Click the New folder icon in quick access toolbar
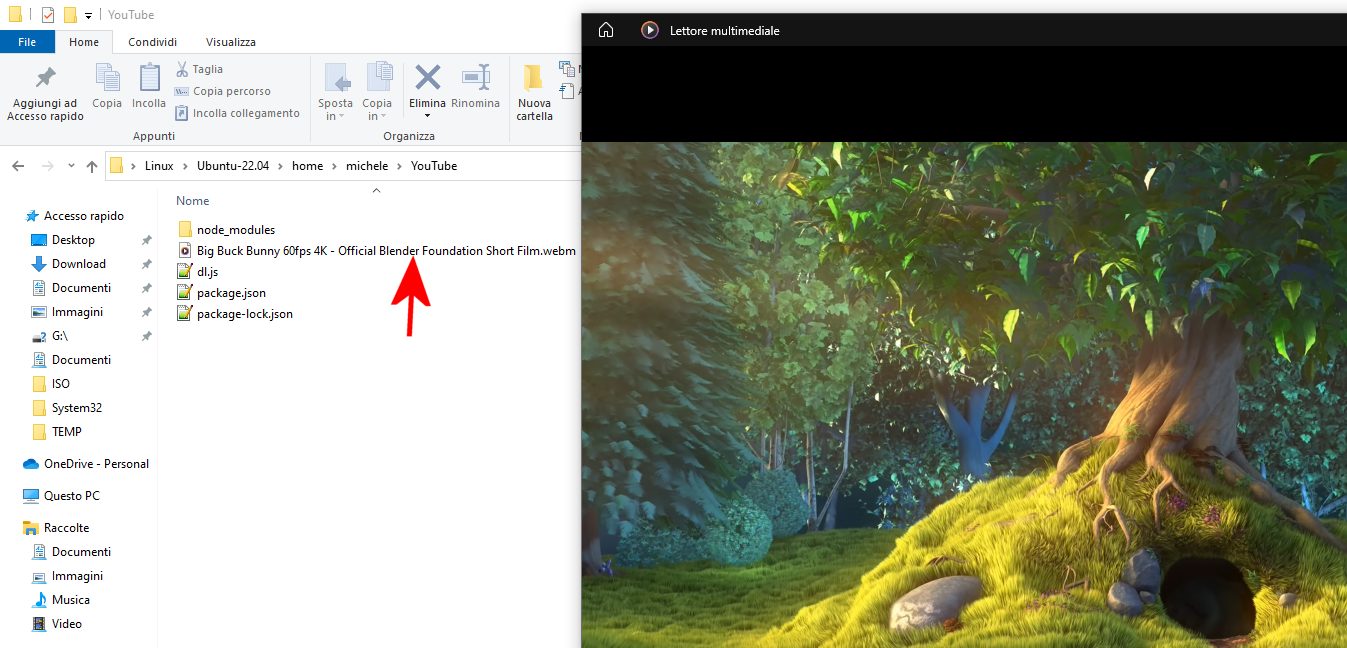This screenshot has height=648, width=1347. 70,15
